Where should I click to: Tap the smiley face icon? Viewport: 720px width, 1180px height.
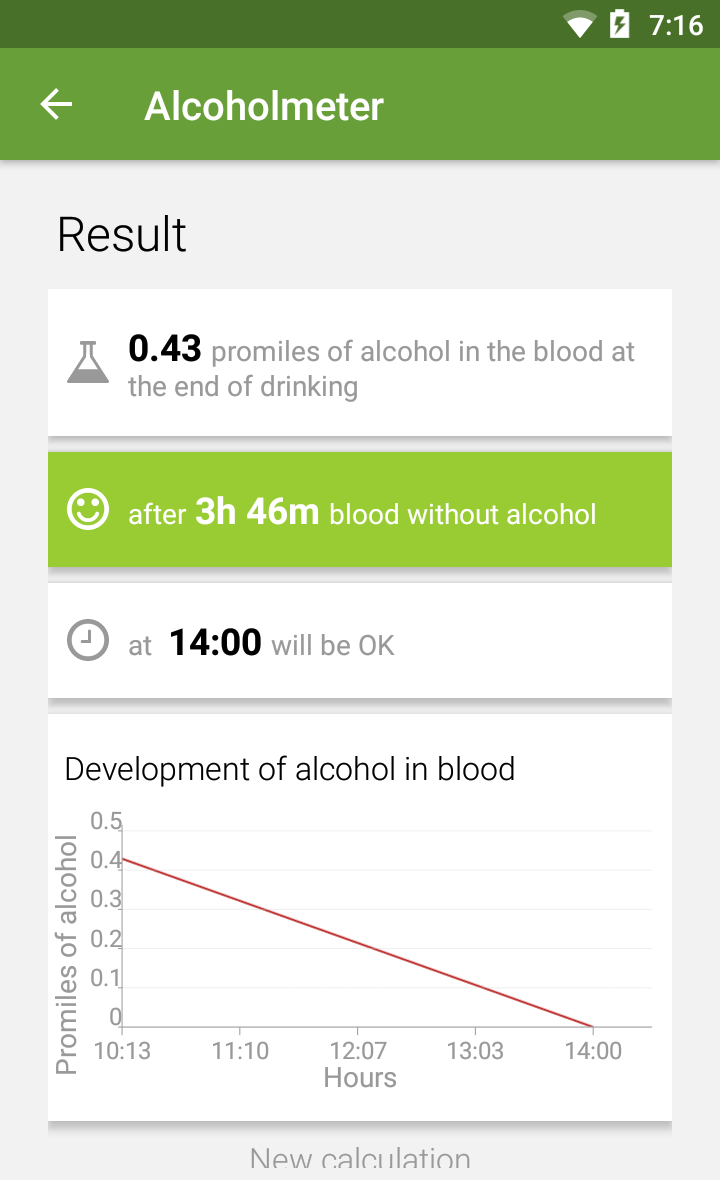(x=88, y=509)
